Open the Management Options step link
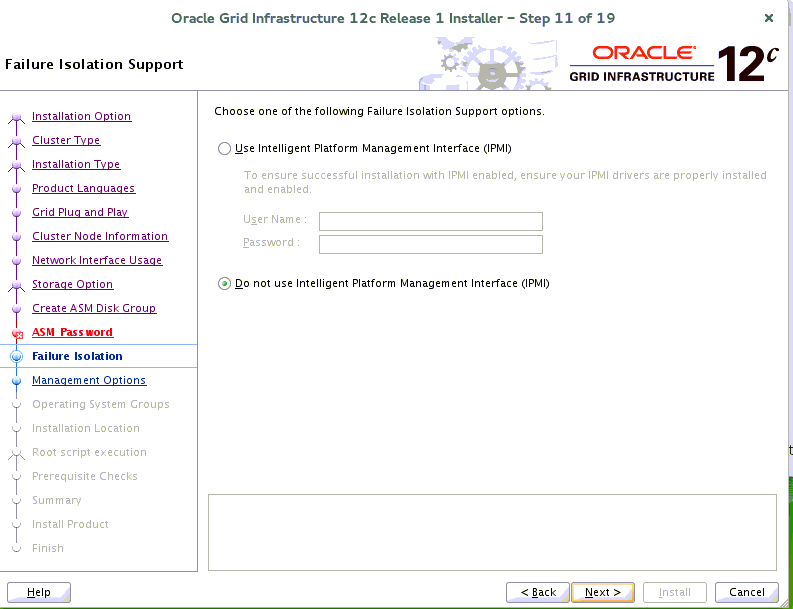793x609 pixels. [89, 381]
